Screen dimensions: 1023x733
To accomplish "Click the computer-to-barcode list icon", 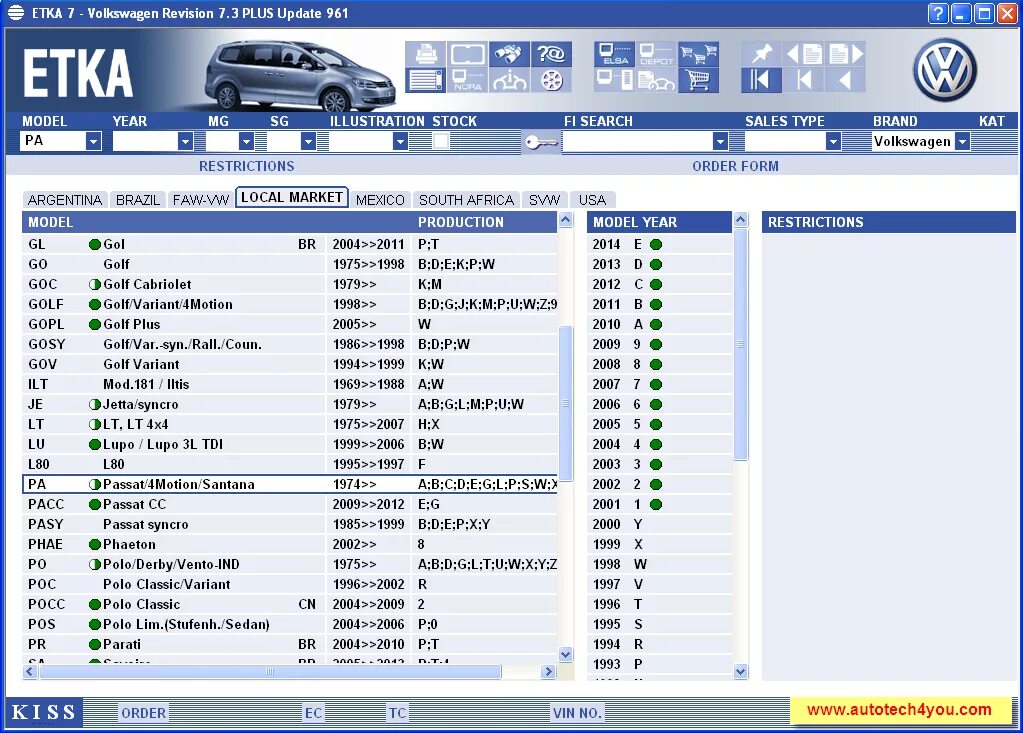I will 615,80.
